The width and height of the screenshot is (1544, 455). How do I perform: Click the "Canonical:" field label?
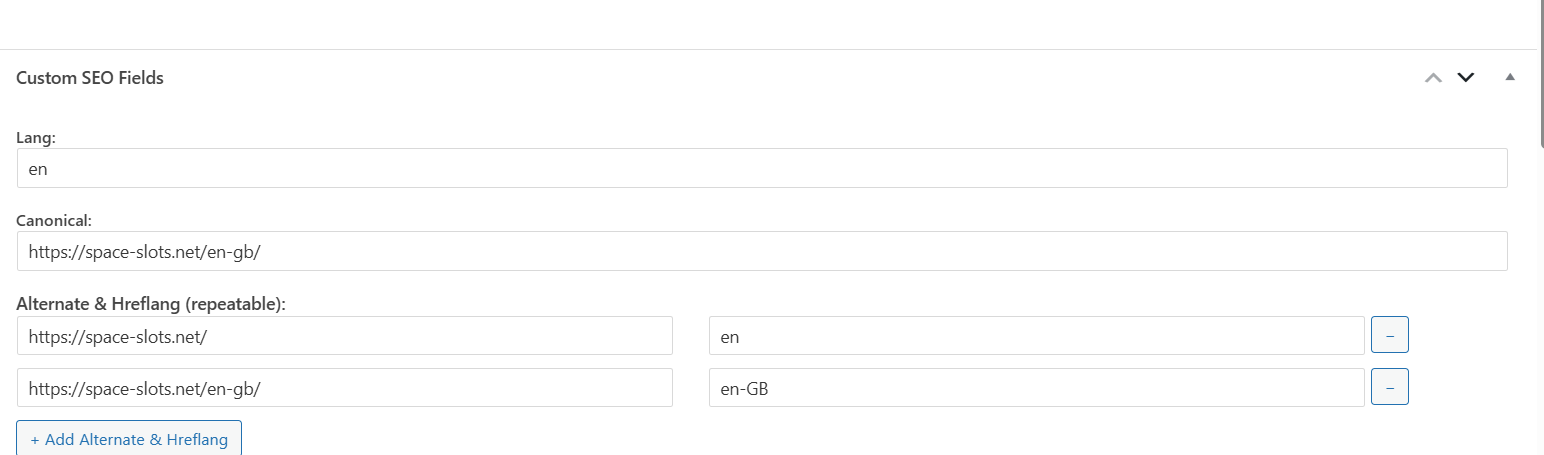tap(54, 220)
